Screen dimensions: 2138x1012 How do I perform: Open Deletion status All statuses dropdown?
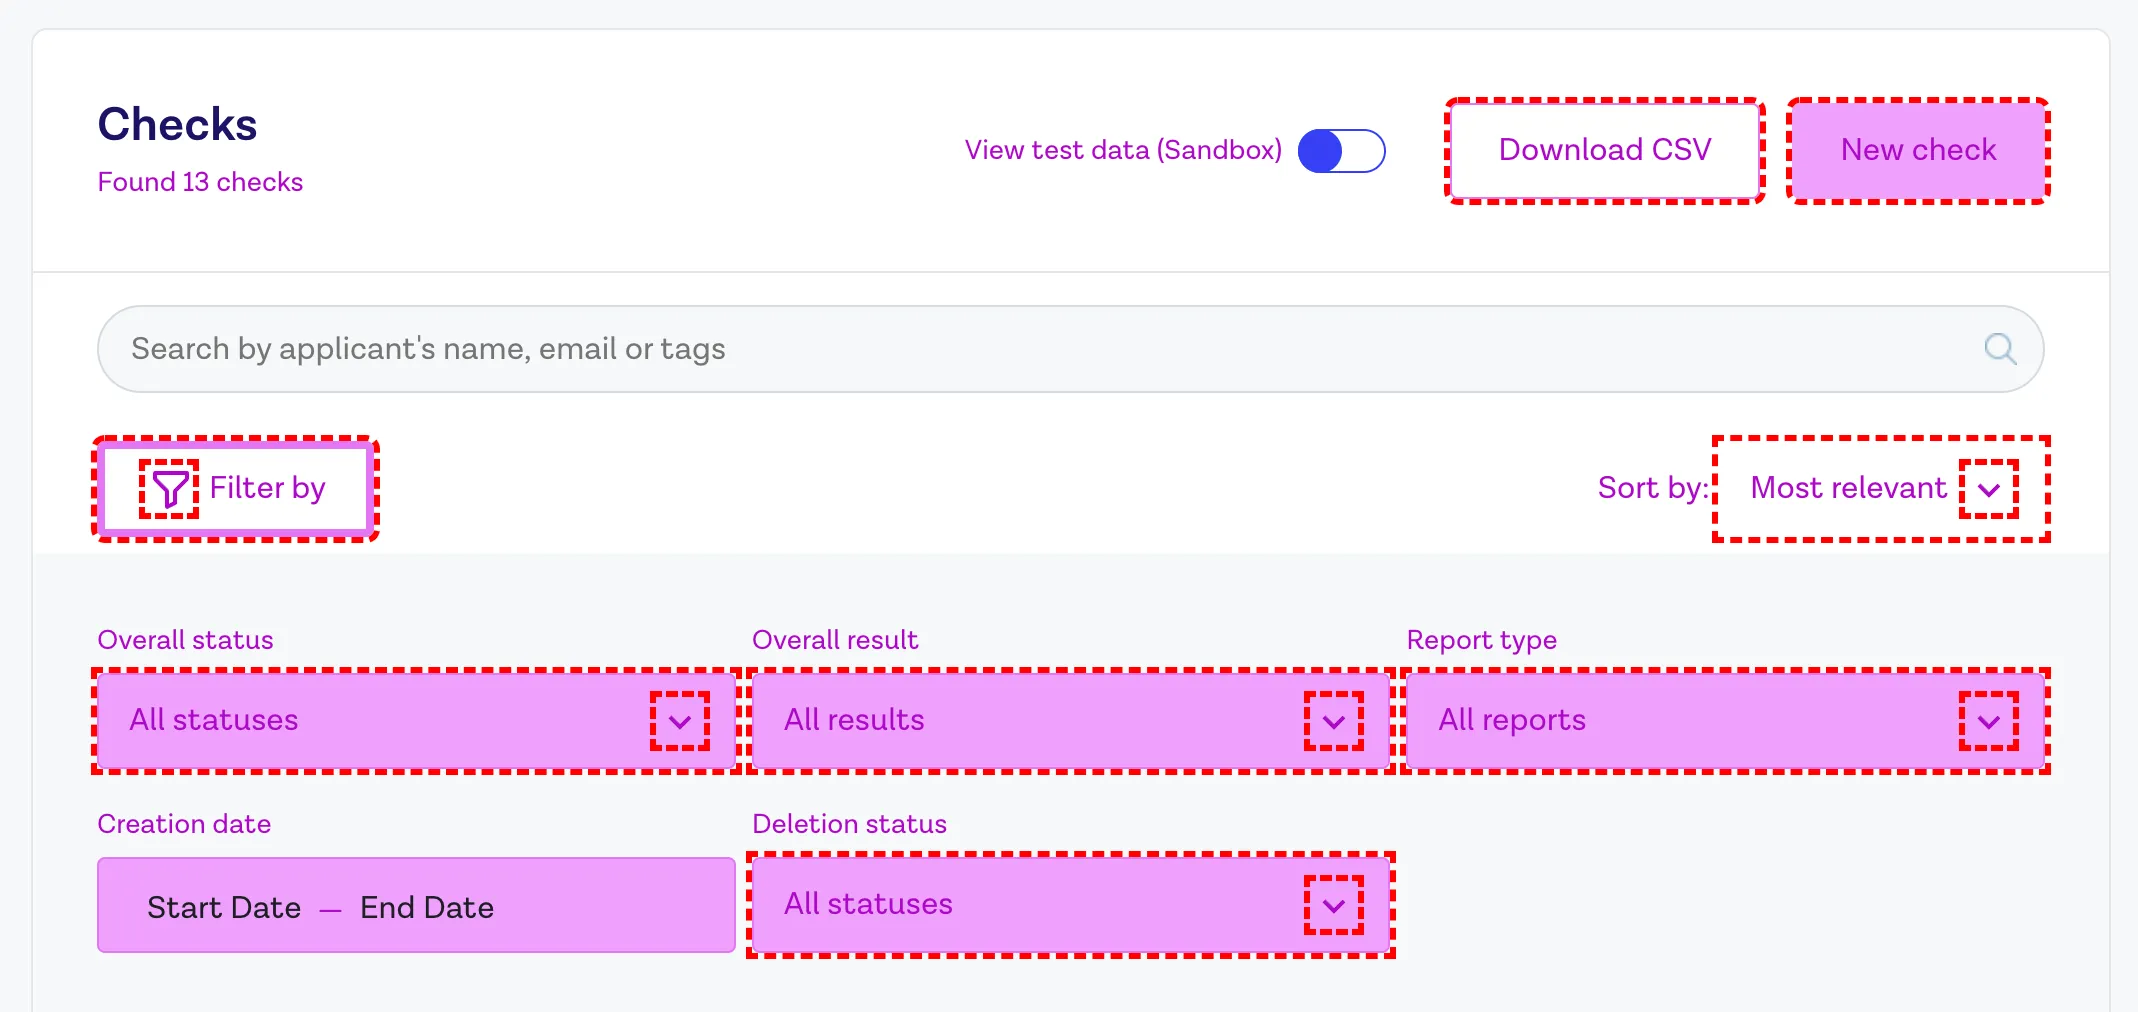1071,905
